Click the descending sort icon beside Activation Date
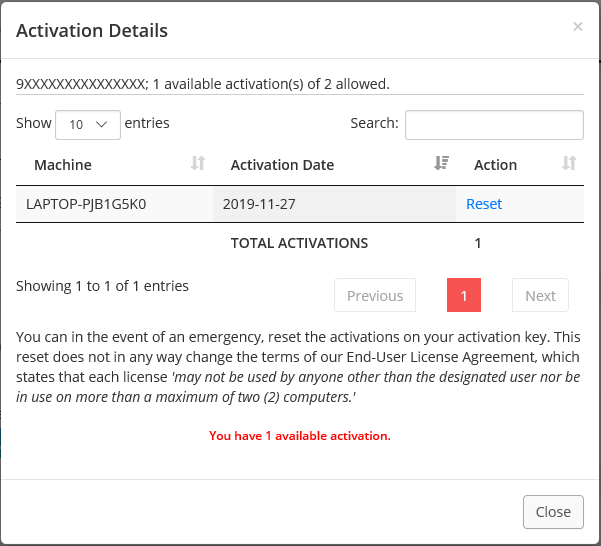 441,163
